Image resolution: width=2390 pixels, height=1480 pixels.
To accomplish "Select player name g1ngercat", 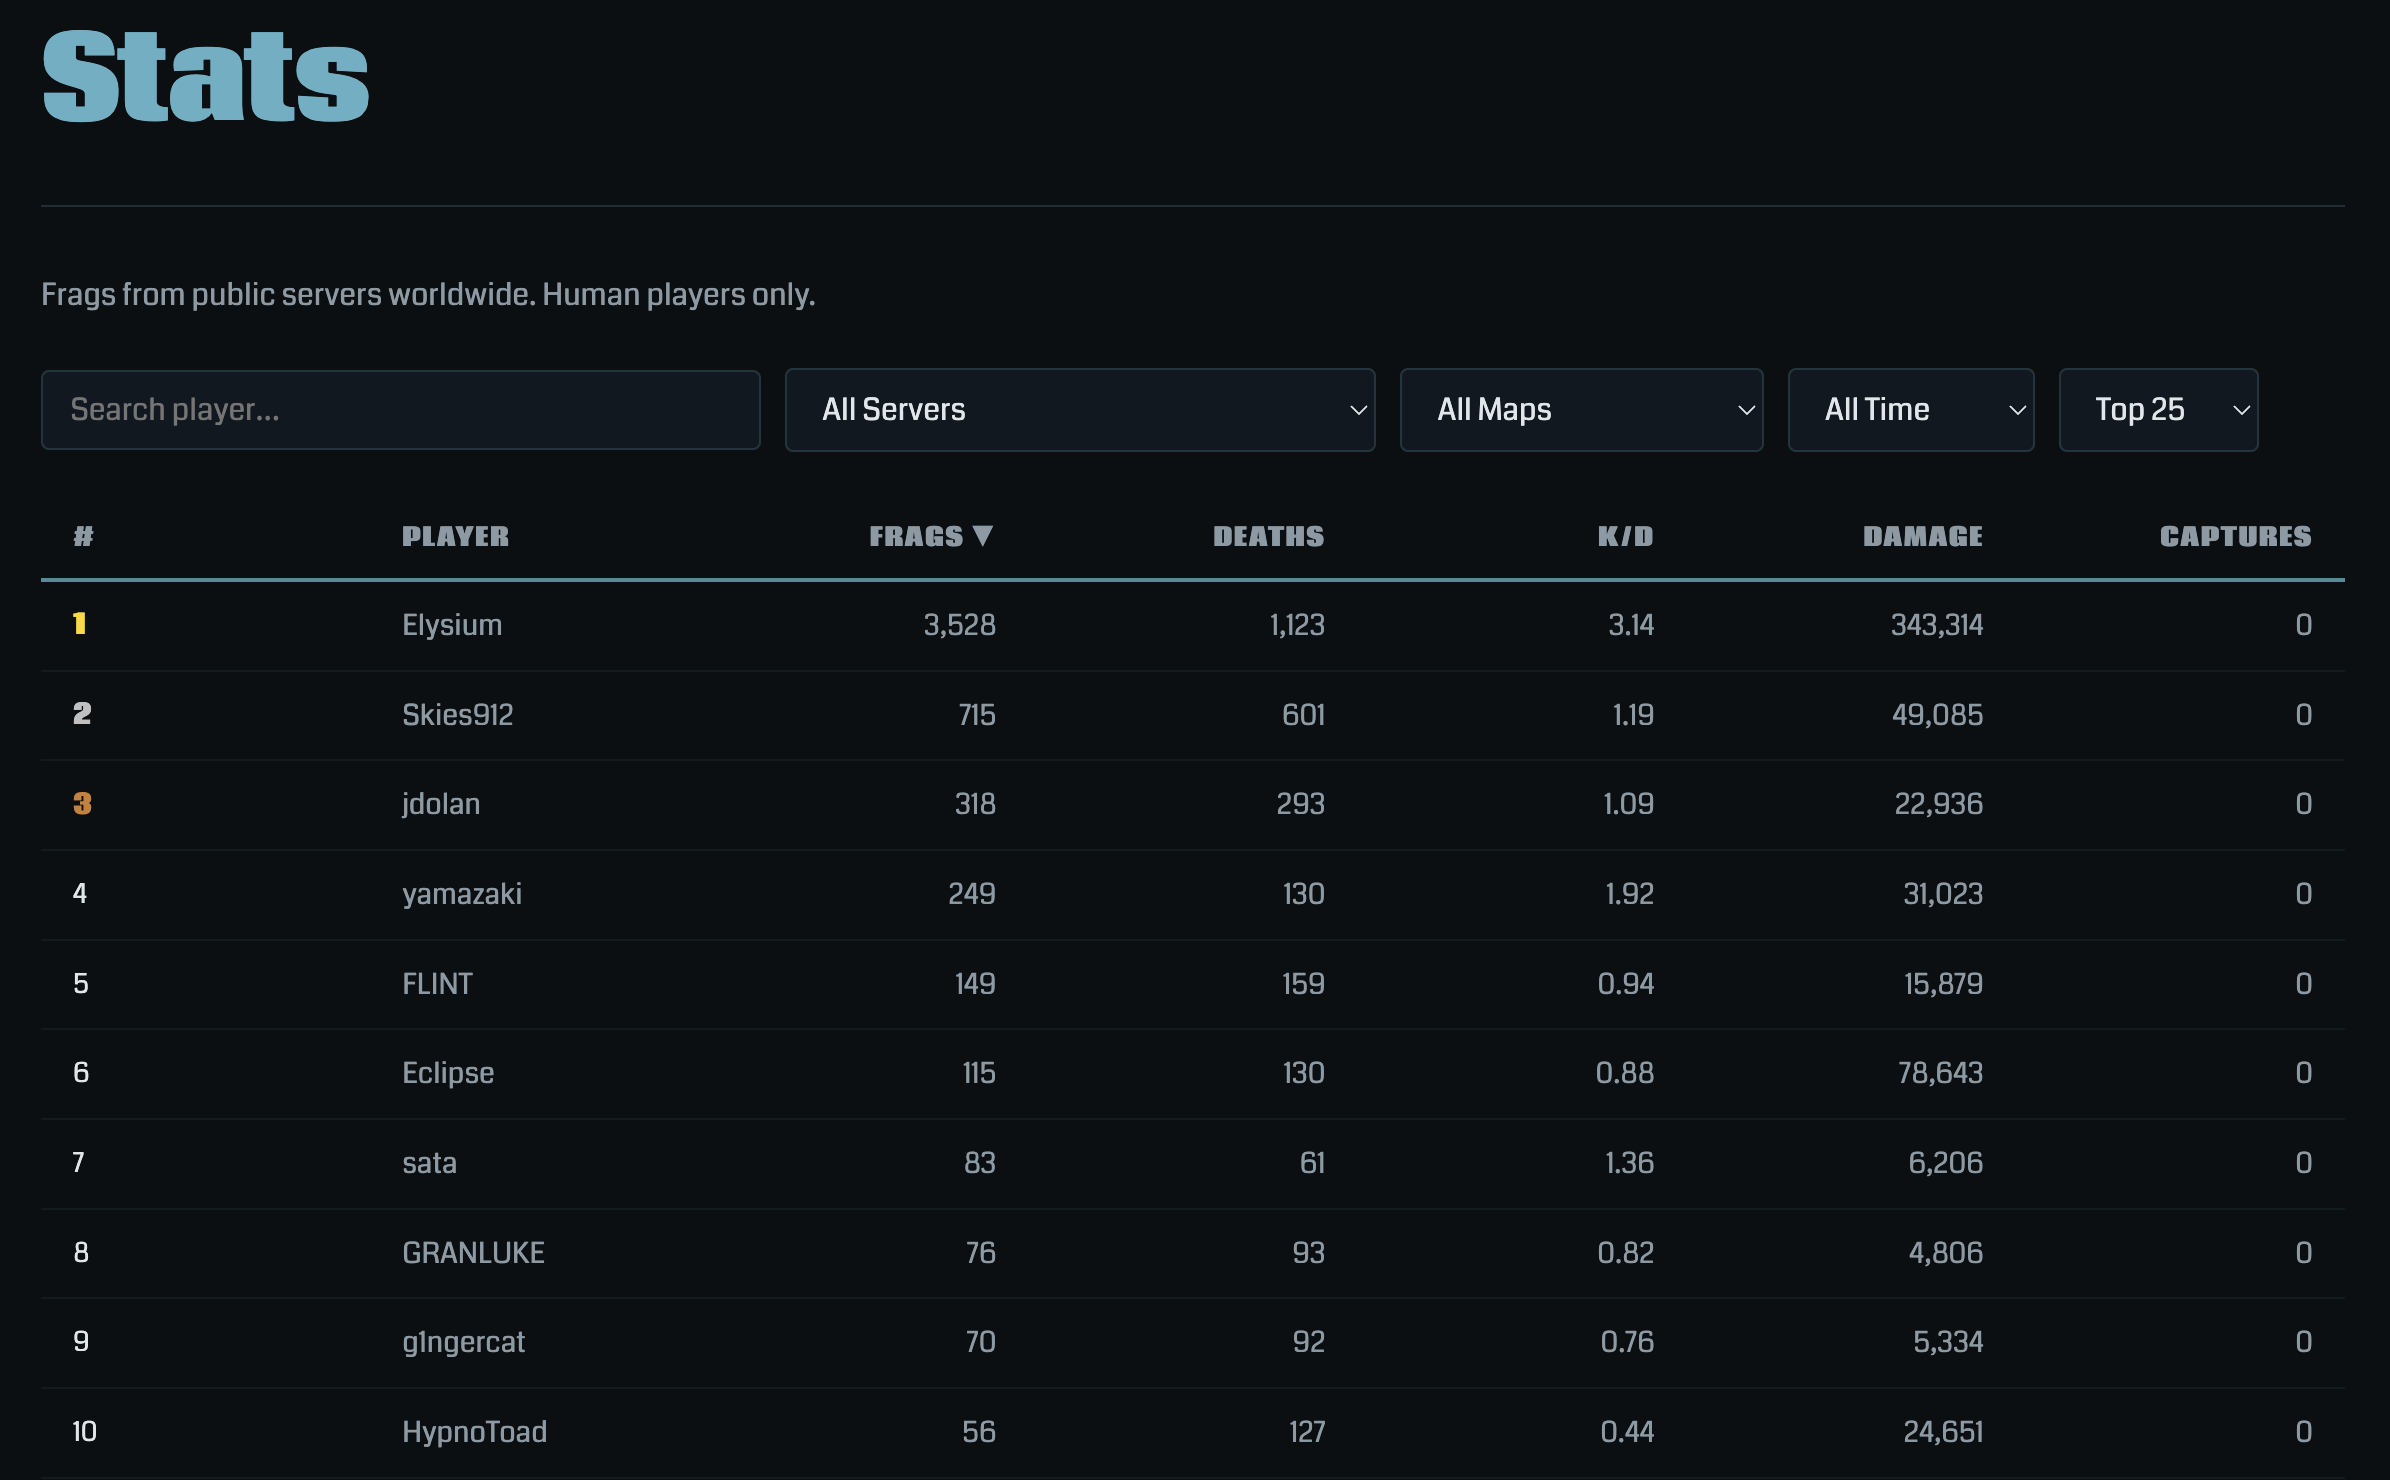I will click(463, 1342).
